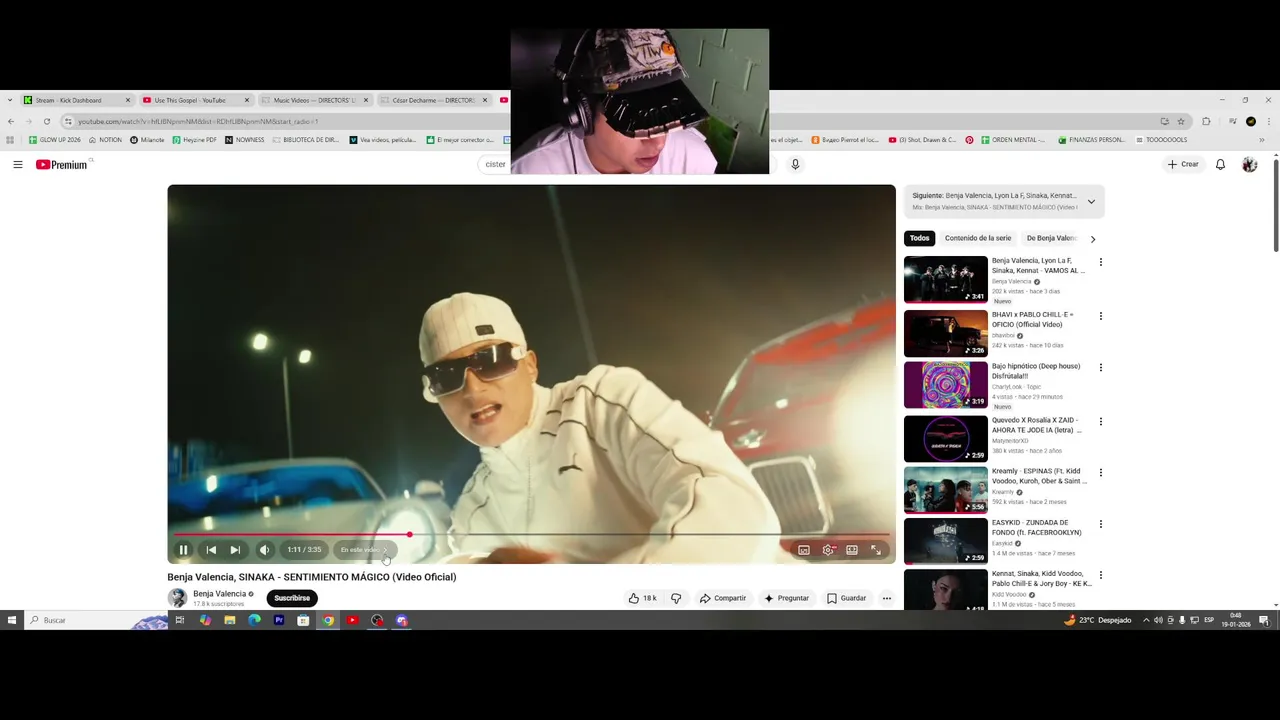Screen dimensions: 1280x720
Task: Open the Chrome extensions puzzle icon
Action: (1206, 121)
